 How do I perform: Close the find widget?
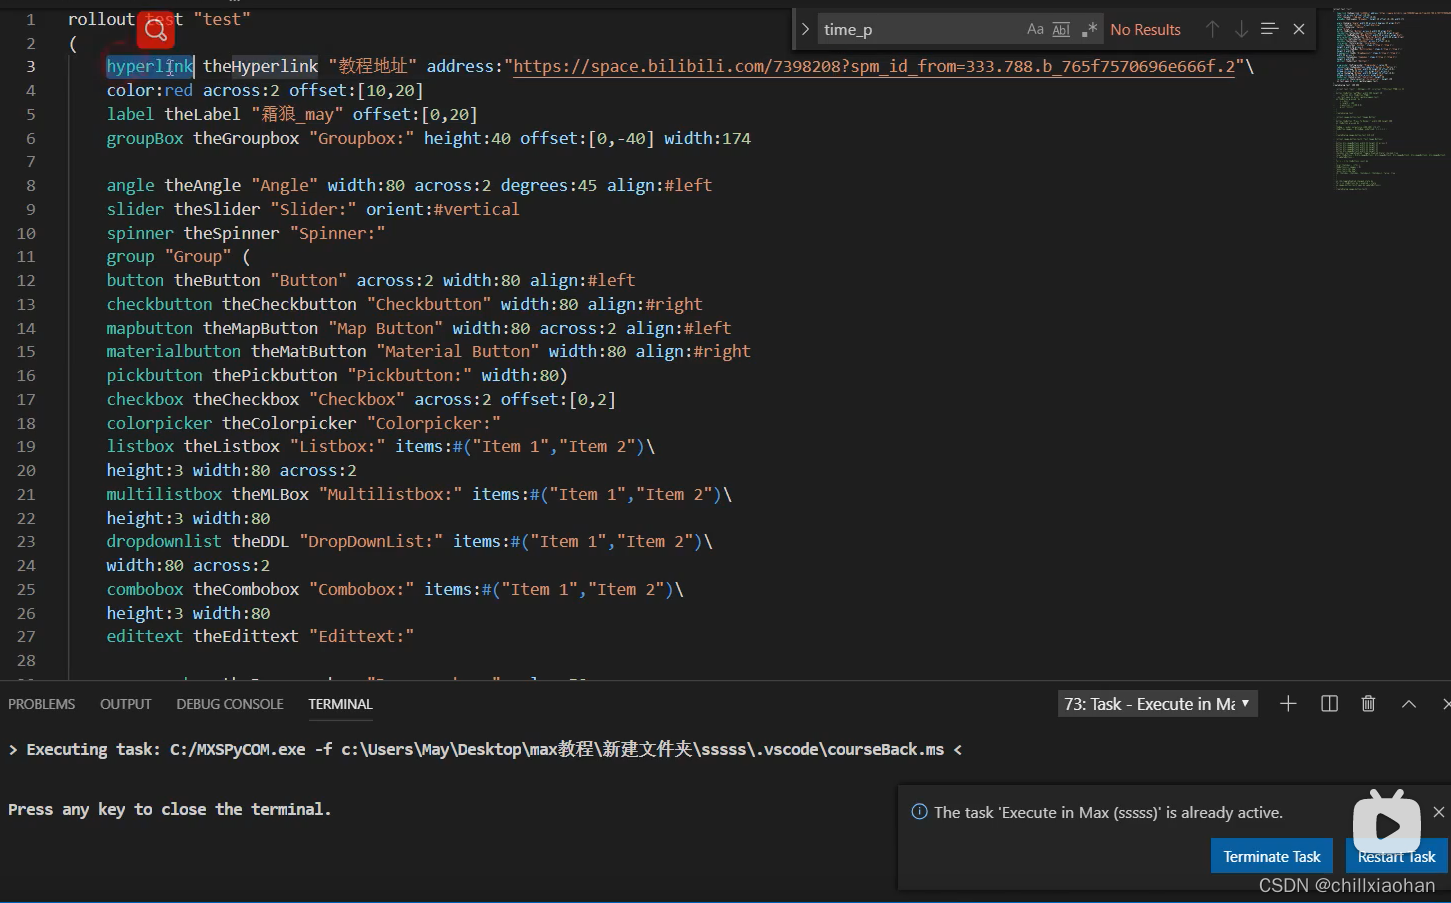tap(1299, 29)
